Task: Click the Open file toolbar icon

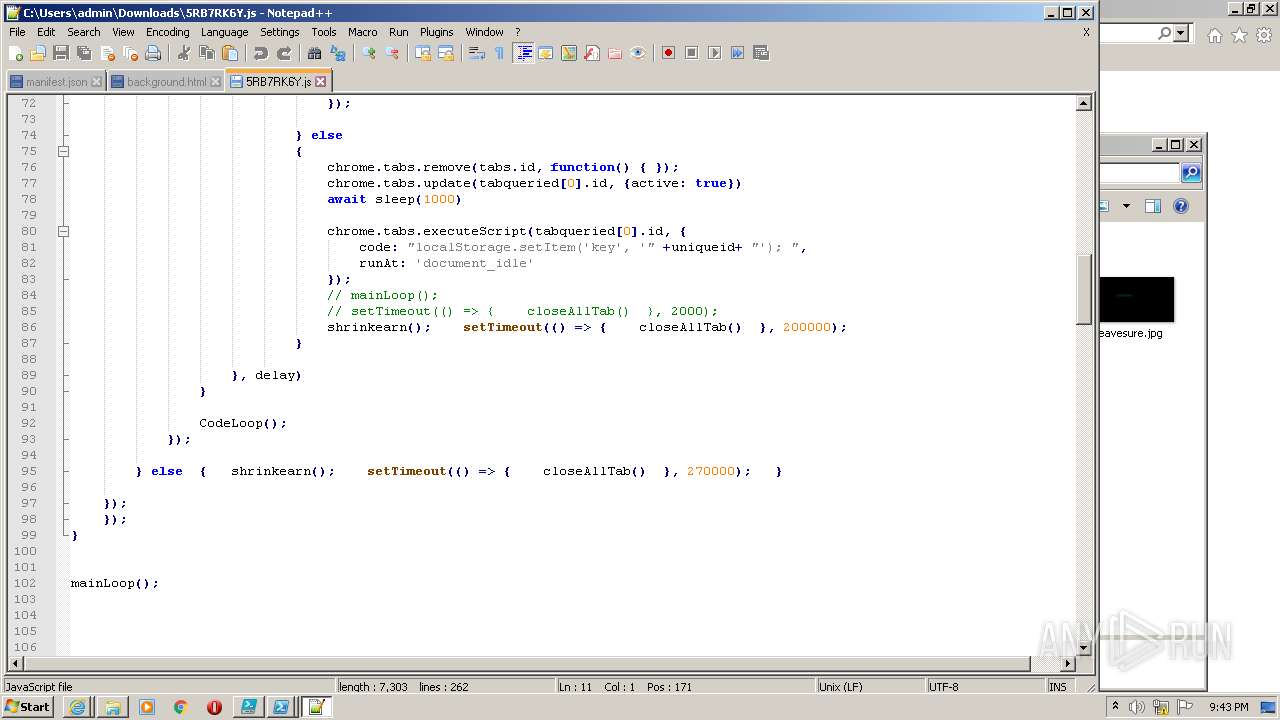Action: (38, 53)
